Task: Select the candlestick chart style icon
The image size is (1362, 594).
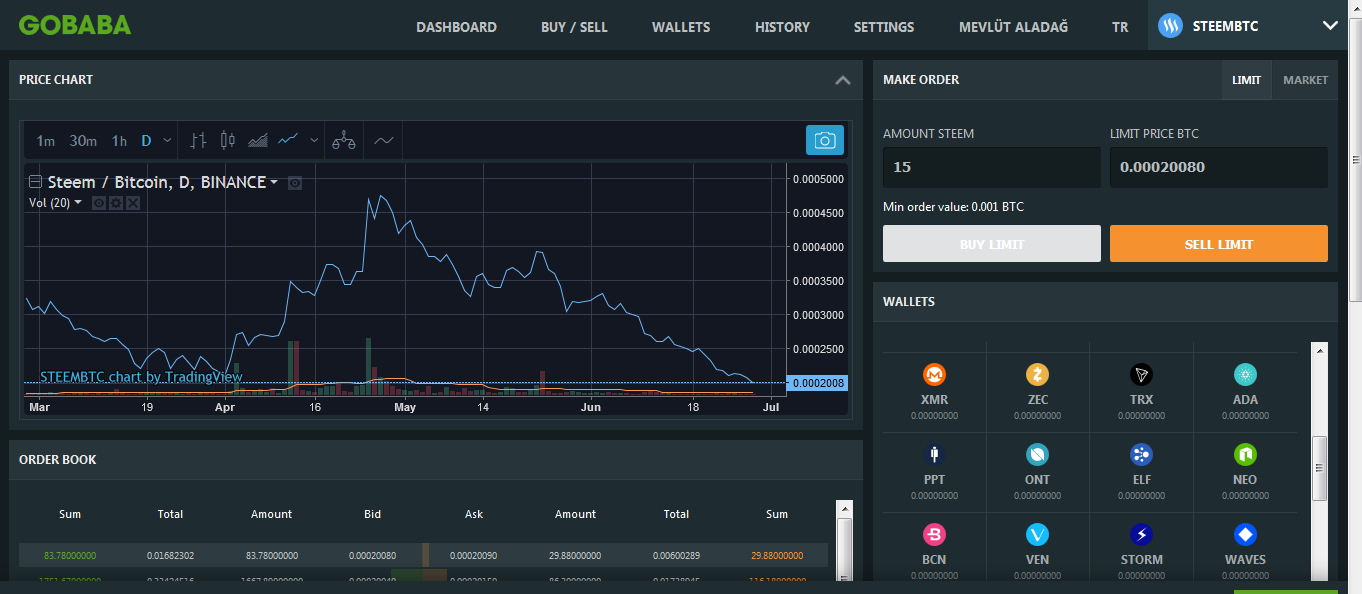Action: tap(227, 141)
